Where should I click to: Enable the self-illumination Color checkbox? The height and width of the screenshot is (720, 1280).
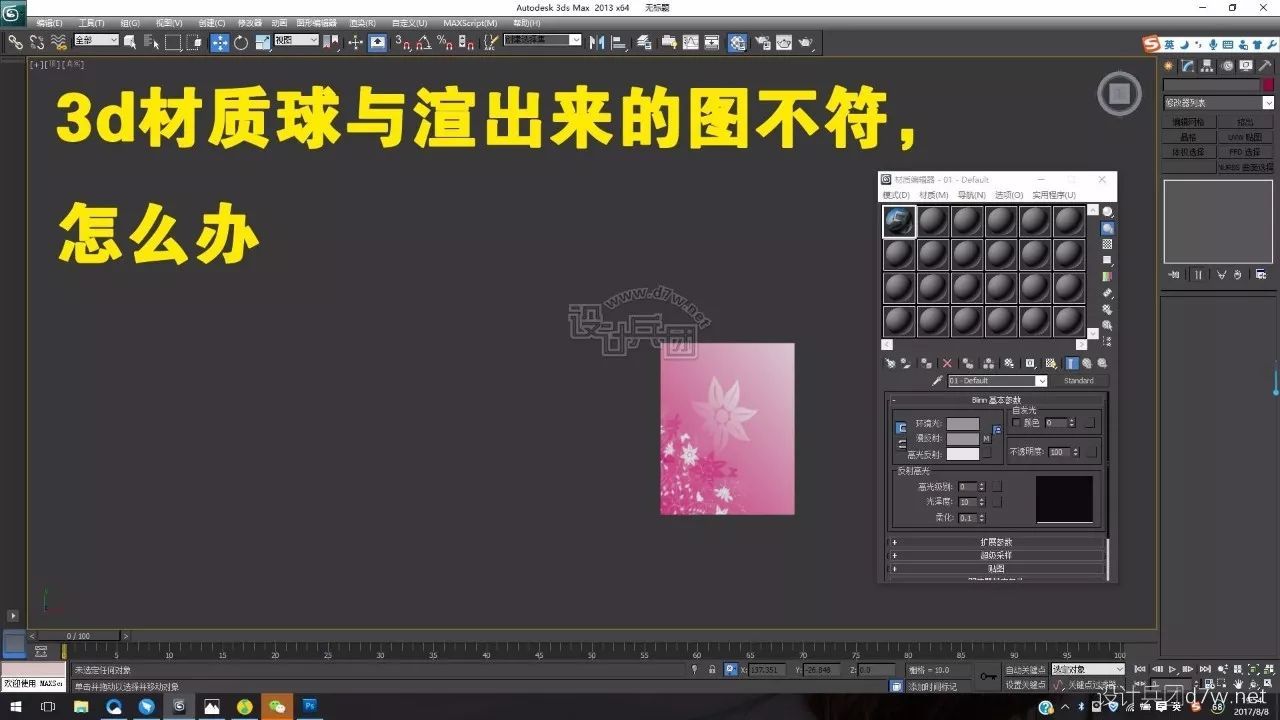tap(1016, 423)
